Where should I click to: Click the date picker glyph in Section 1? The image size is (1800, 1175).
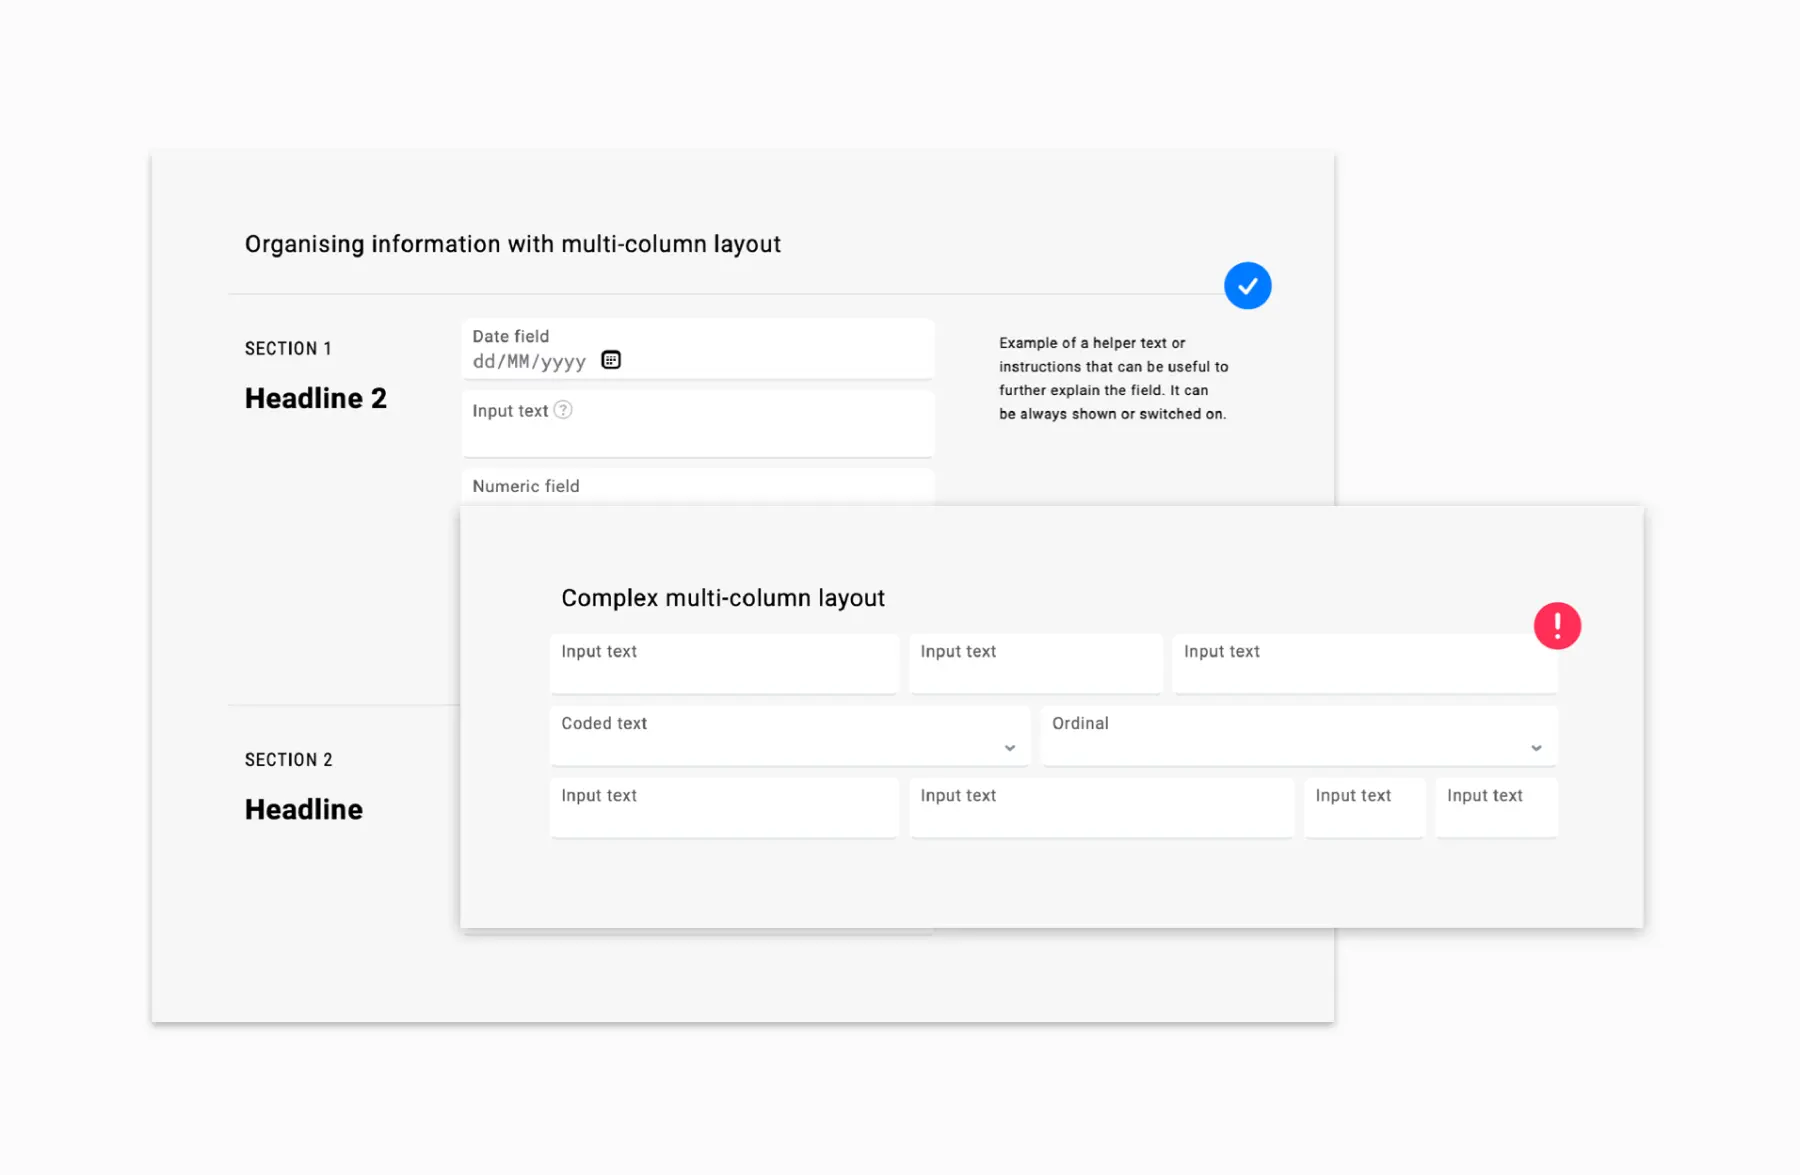pyautogui.click(x=611, y=360)
